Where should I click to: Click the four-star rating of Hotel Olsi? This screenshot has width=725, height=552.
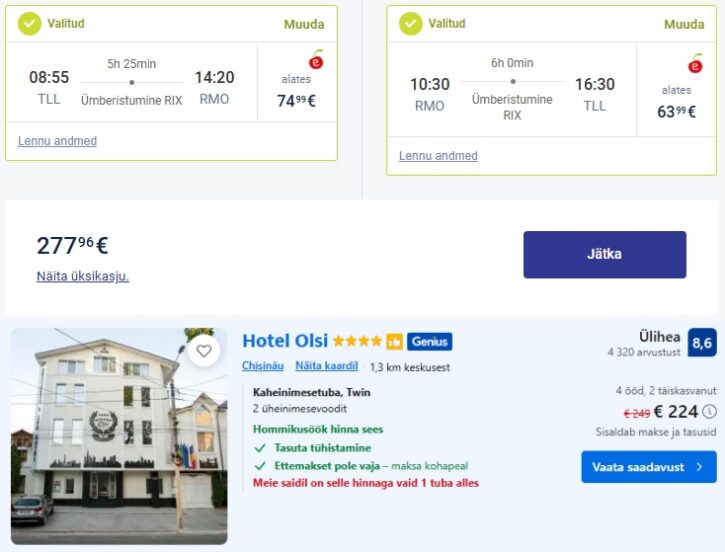tap(358, 342)
